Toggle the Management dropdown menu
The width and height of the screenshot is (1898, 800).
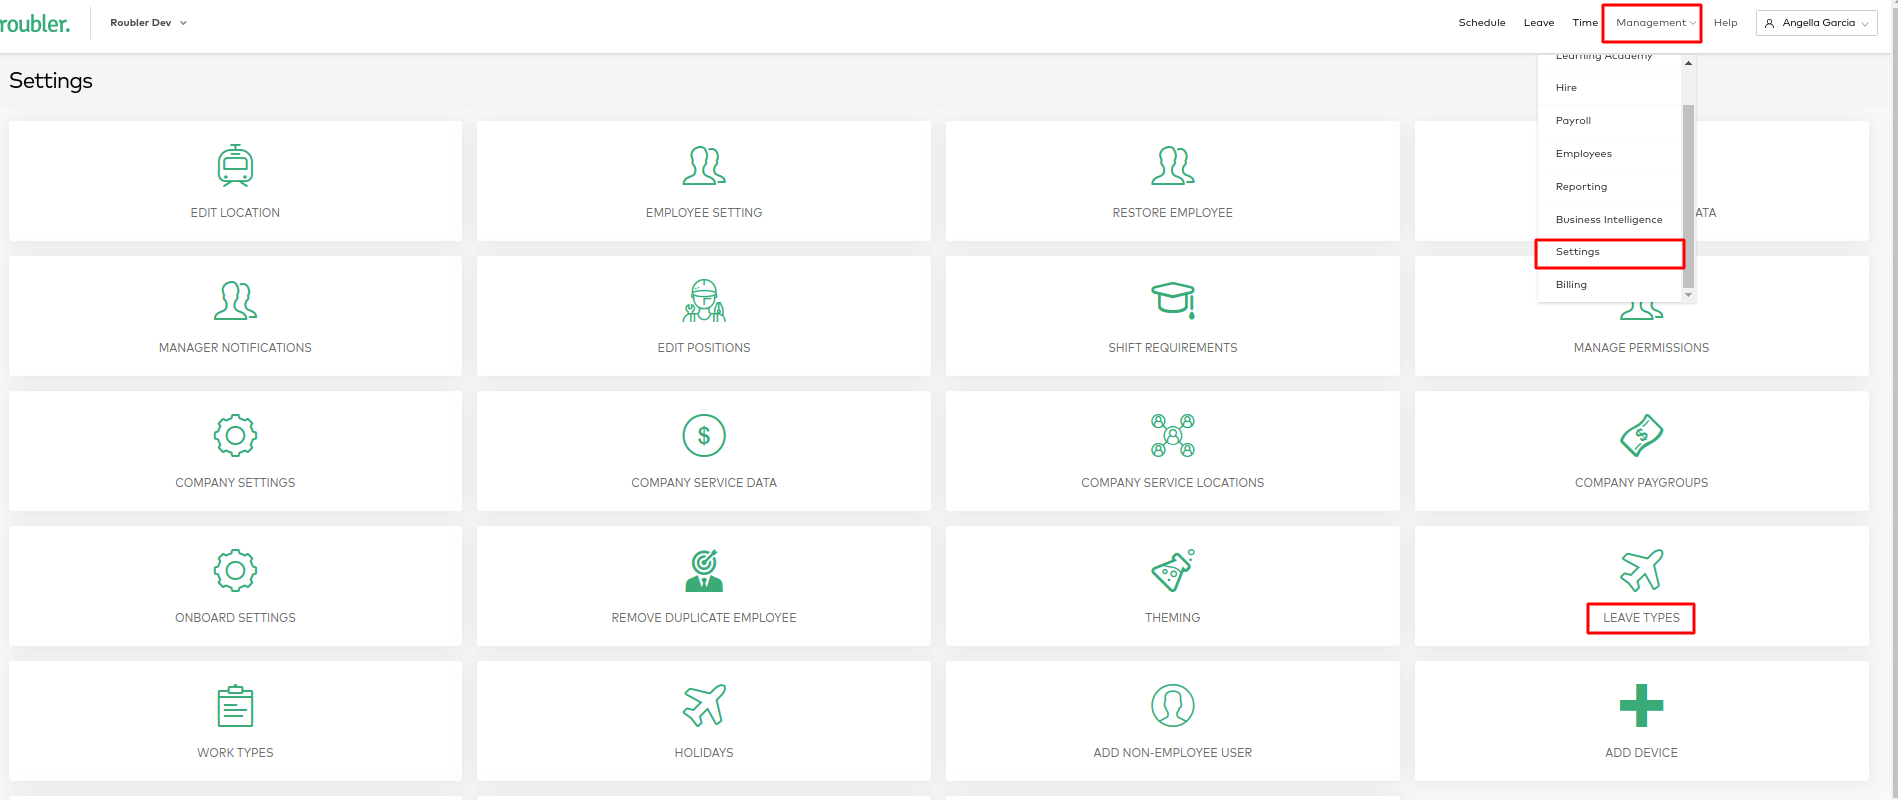coord(1656,23)
